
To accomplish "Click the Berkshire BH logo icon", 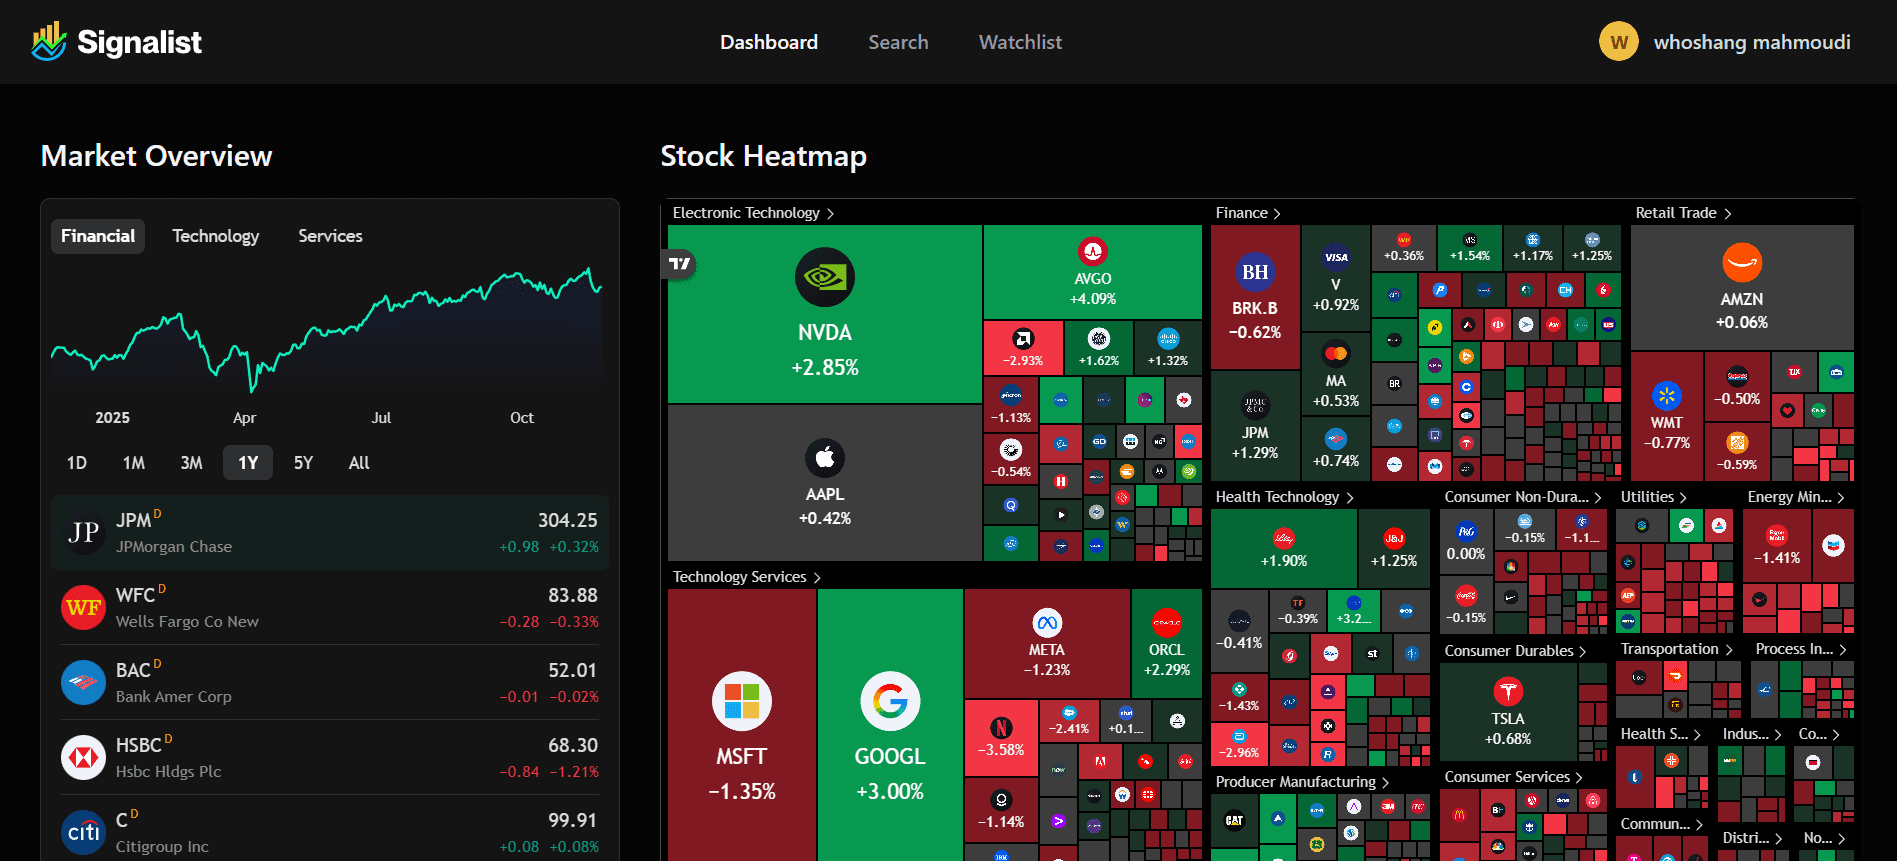I will pos(1255,272).
